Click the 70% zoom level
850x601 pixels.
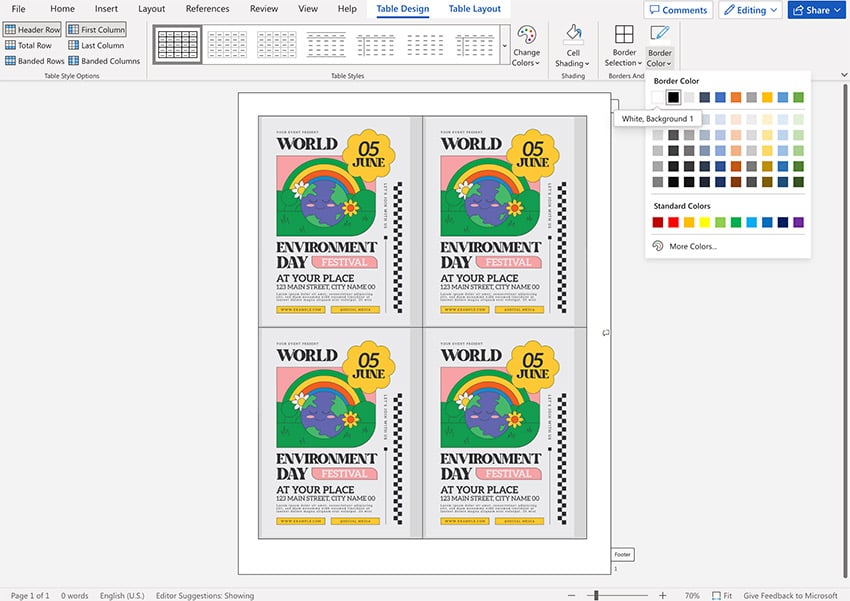(692, 595)
